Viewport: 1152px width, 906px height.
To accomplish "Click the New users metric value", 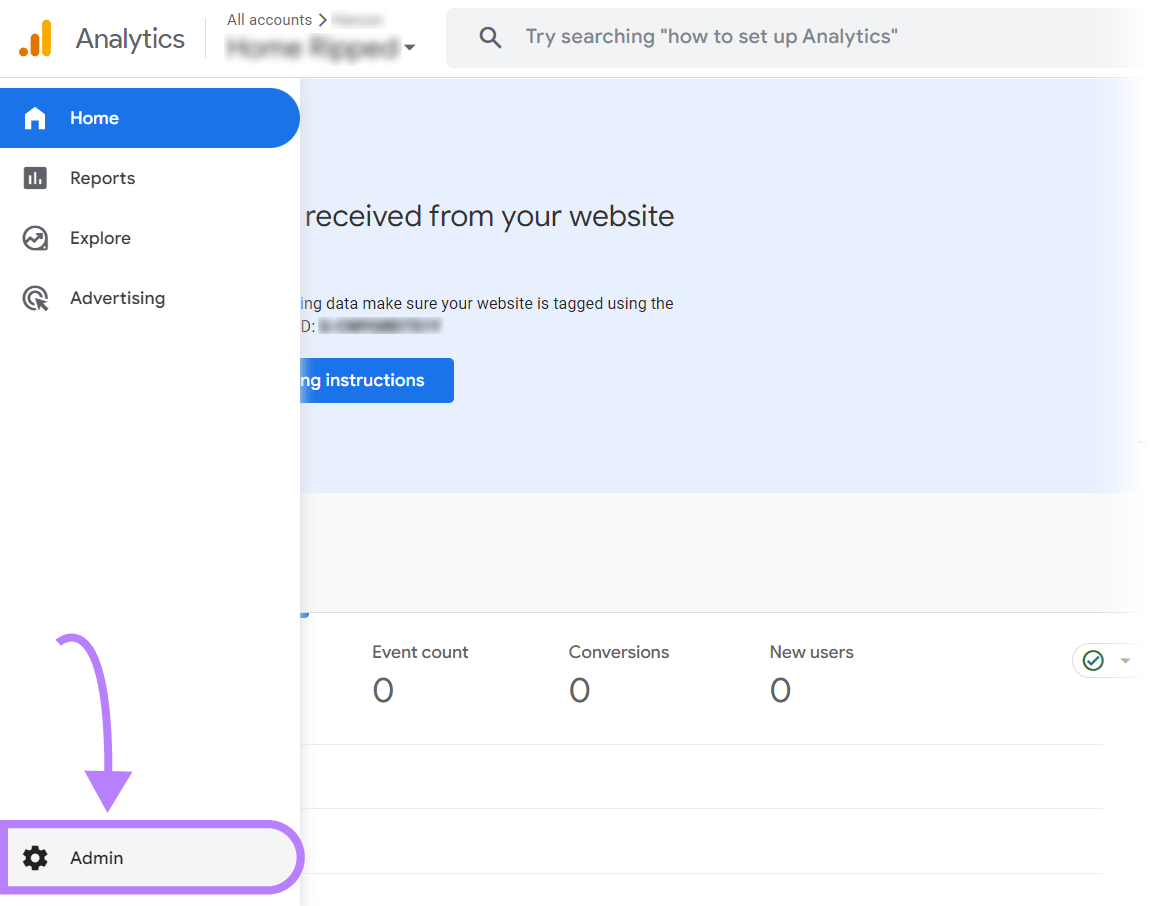I will tap(781, 690).
